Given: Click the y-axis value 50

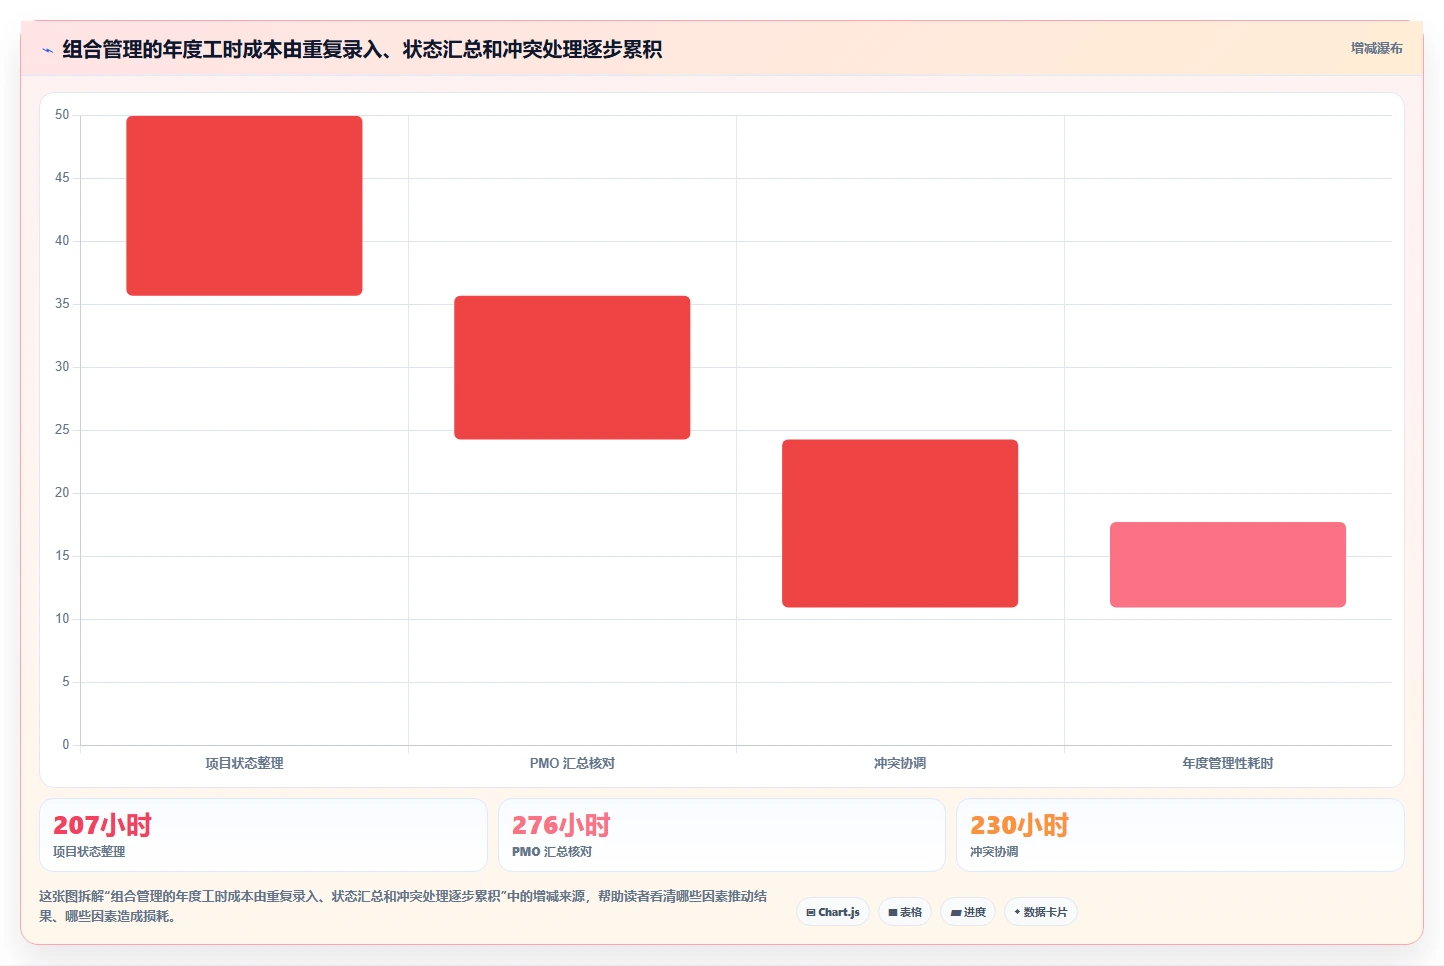Looking at the screenshot, I should 62,115.
